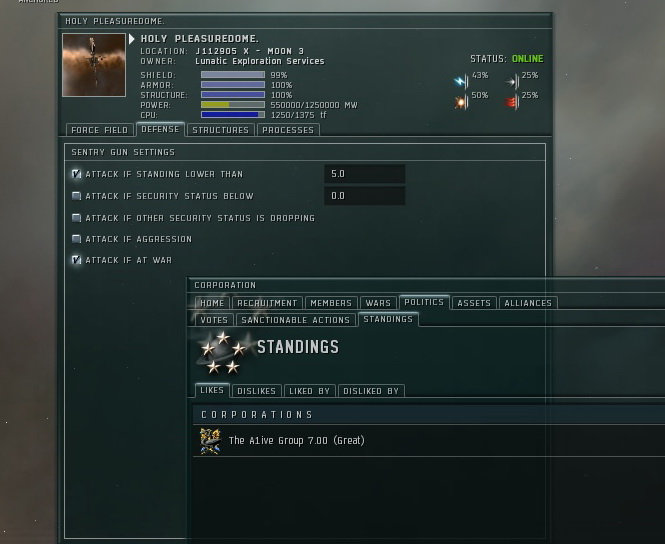Image resolution: width=665 pixels, height=544 pixels.
Task: Tick Attack If Other Security Status Dropping
Action: point(76,218)
